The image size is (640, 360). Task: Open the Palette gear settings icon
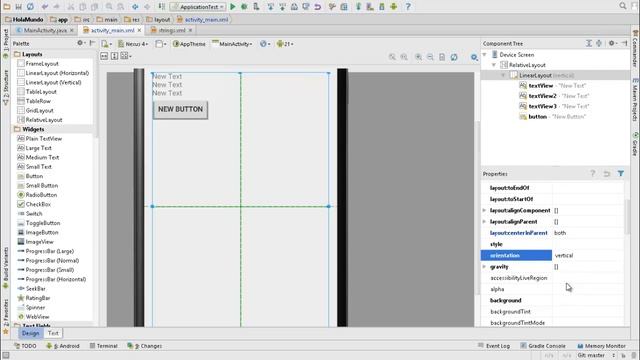pyautogui.click(x=81, y=43)
